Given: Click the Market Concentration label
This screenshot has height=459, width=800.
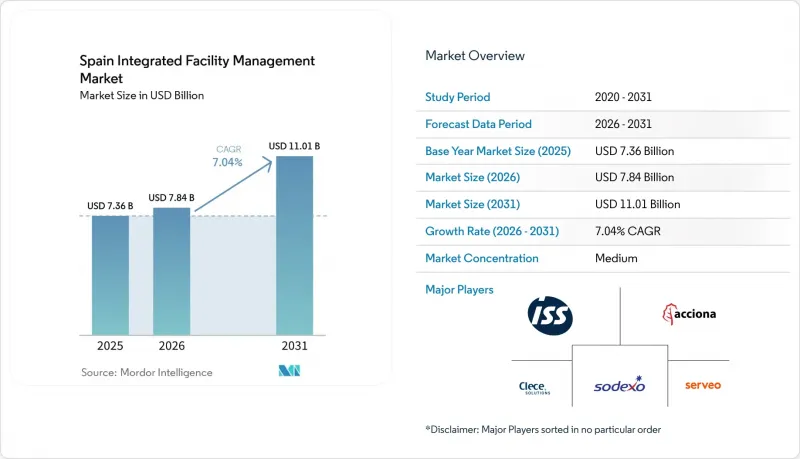Looking at the screenshot, I should (482, 258).
